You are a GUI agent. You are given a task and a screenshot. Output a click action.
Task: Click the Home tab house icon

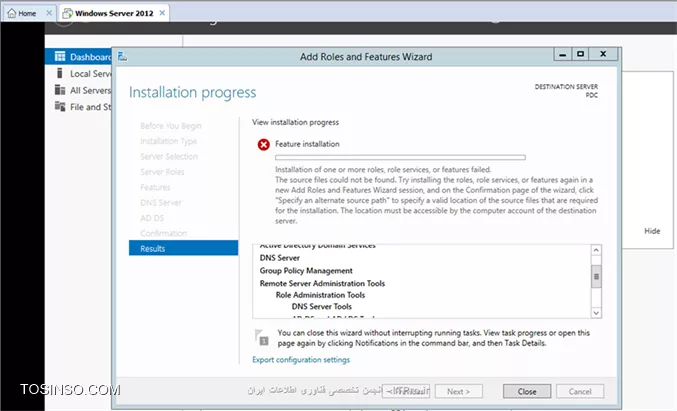[x=12, y=13]
